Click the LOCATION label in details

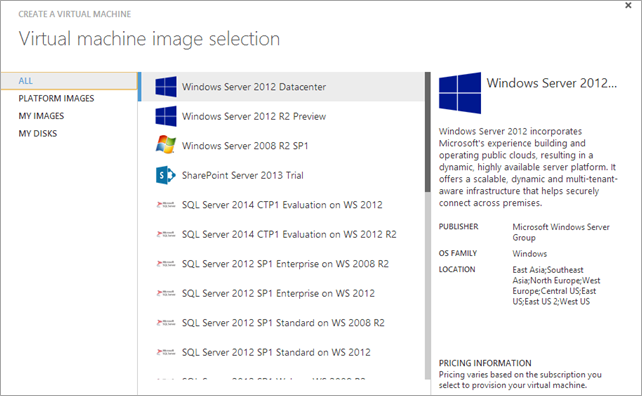pos(457,269)
